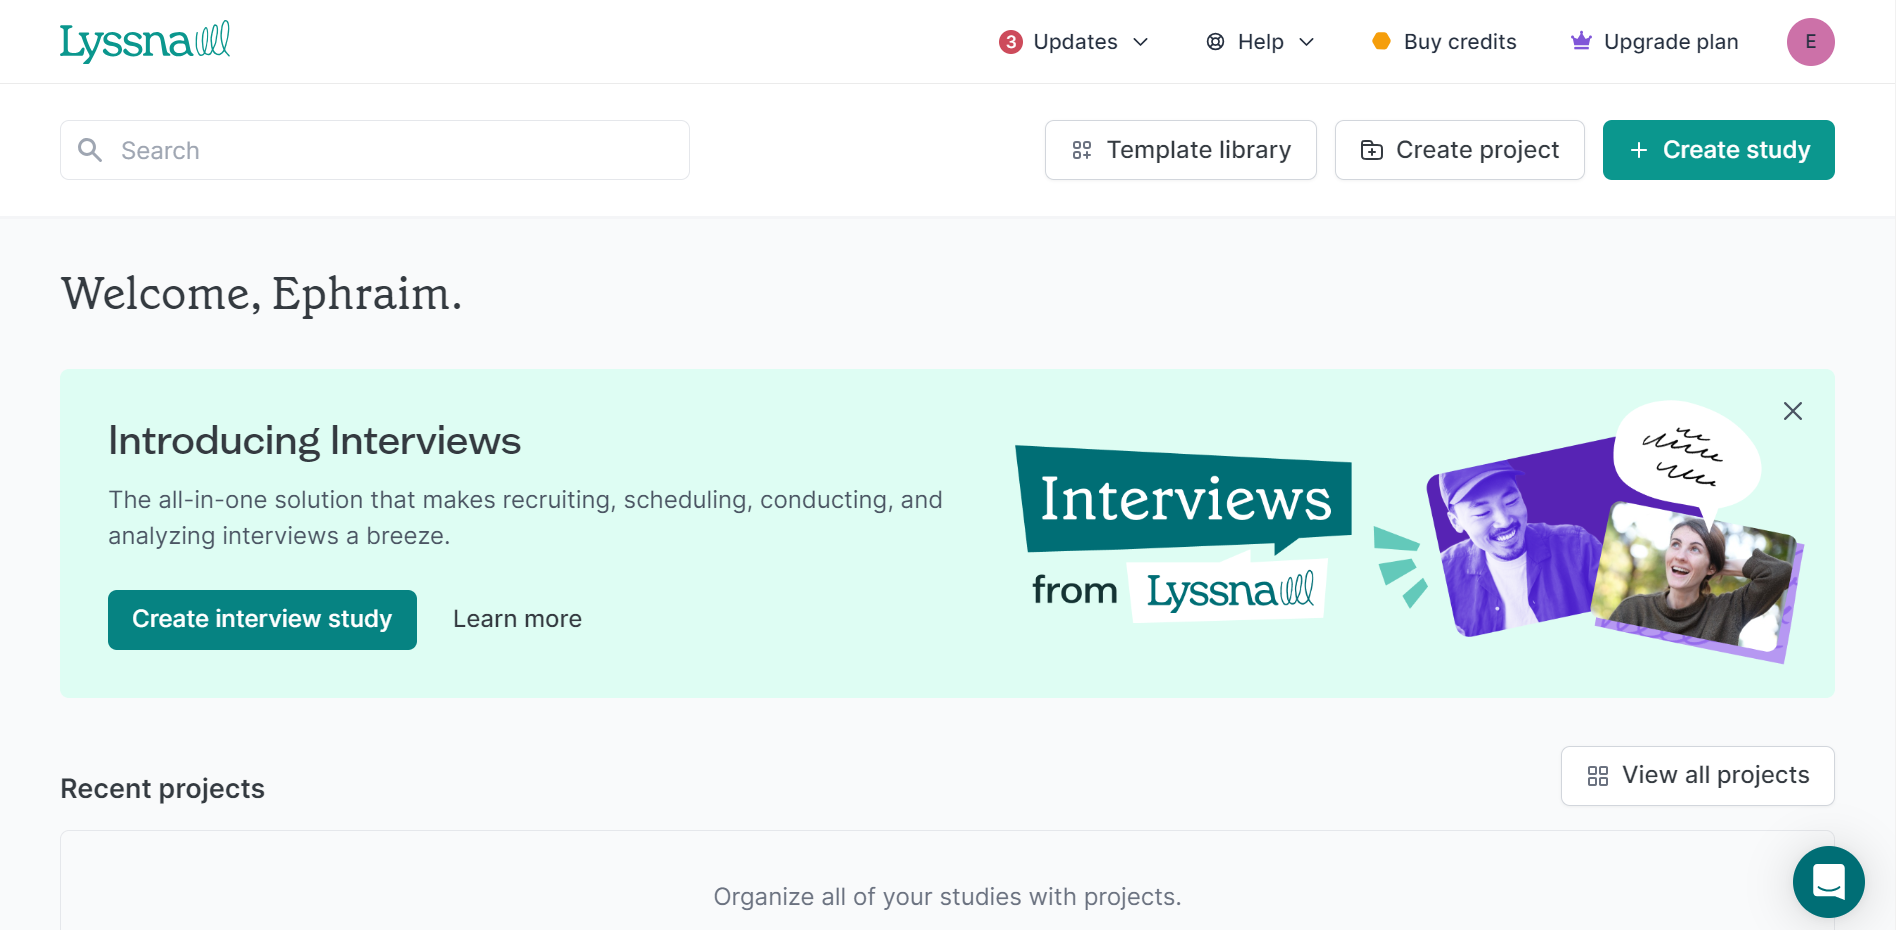
Task: Open the account avatar labeled E
Action: coord(1811,42)
